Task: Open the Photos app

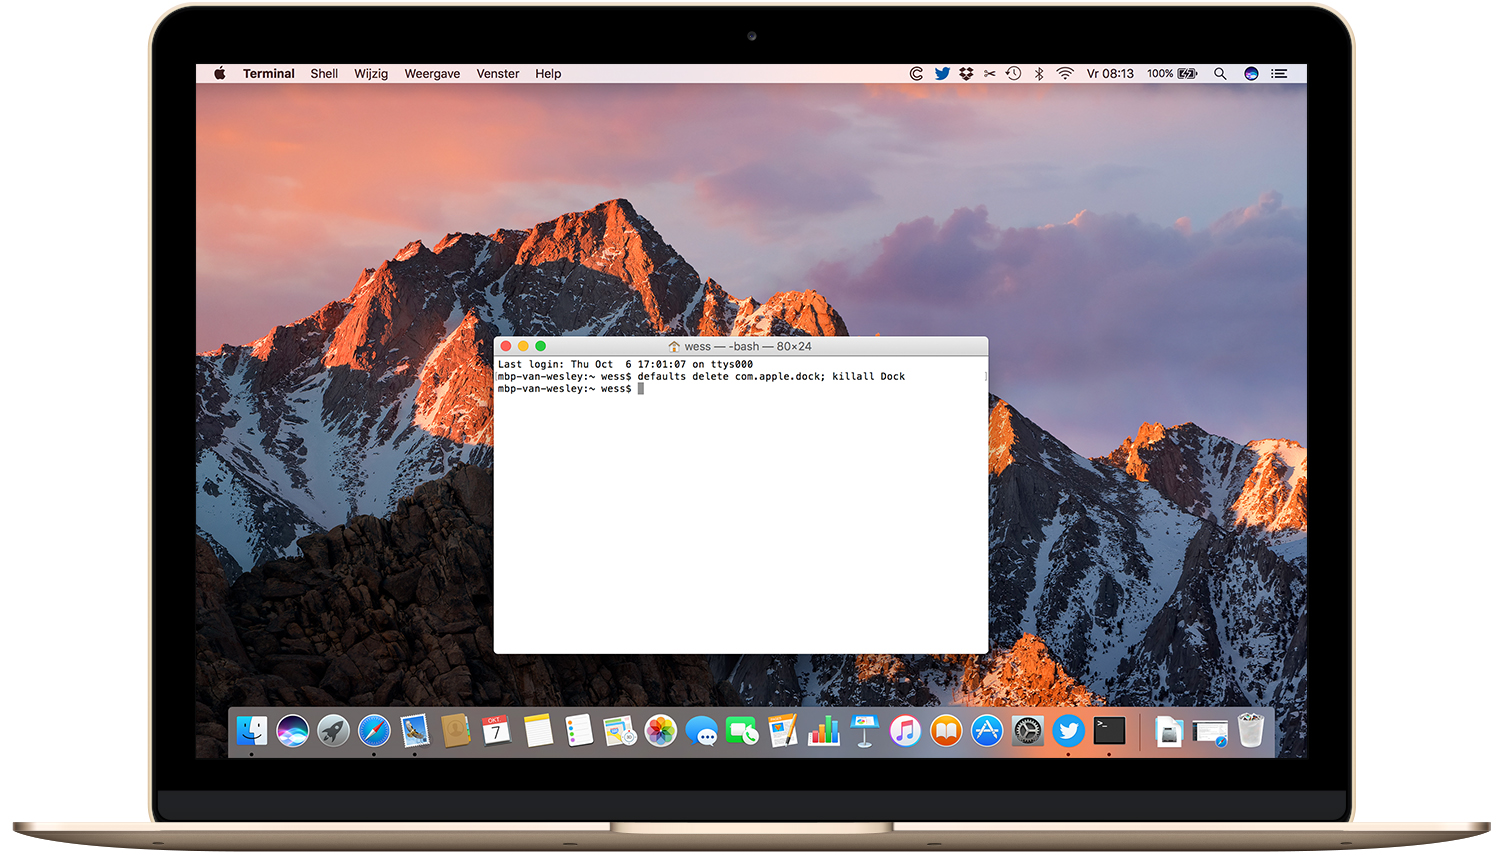Action: (660, 732)
